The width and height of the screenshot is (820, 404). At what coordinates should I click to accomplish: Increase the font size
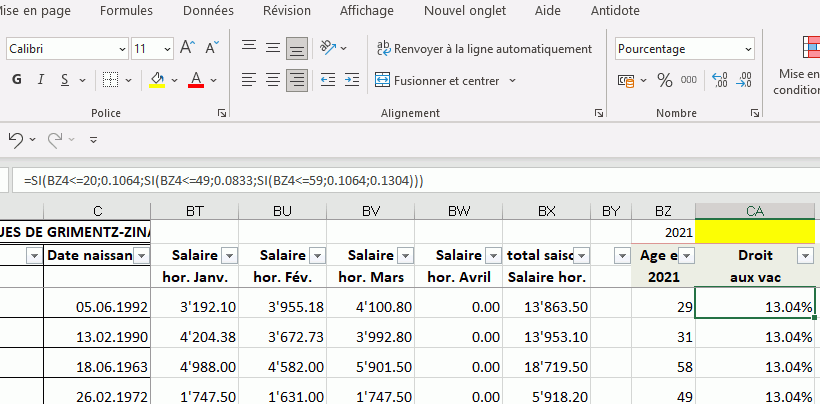[x=185, y=48]
